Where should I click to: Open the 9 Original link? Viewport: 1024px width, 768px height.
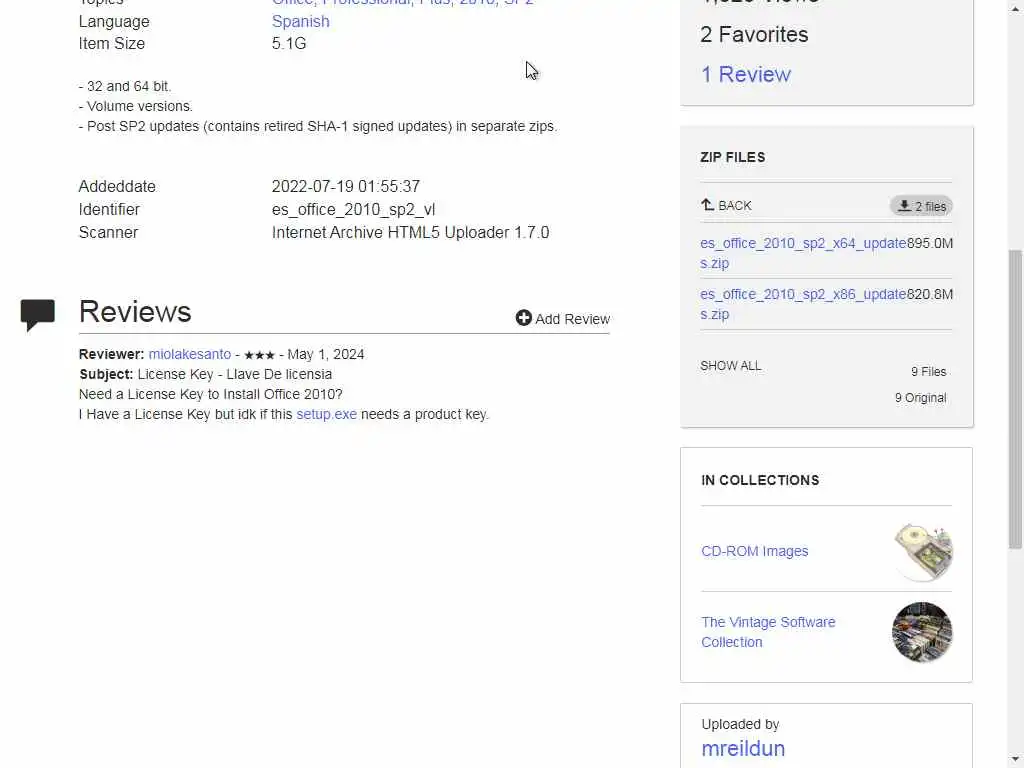(920, 398)
